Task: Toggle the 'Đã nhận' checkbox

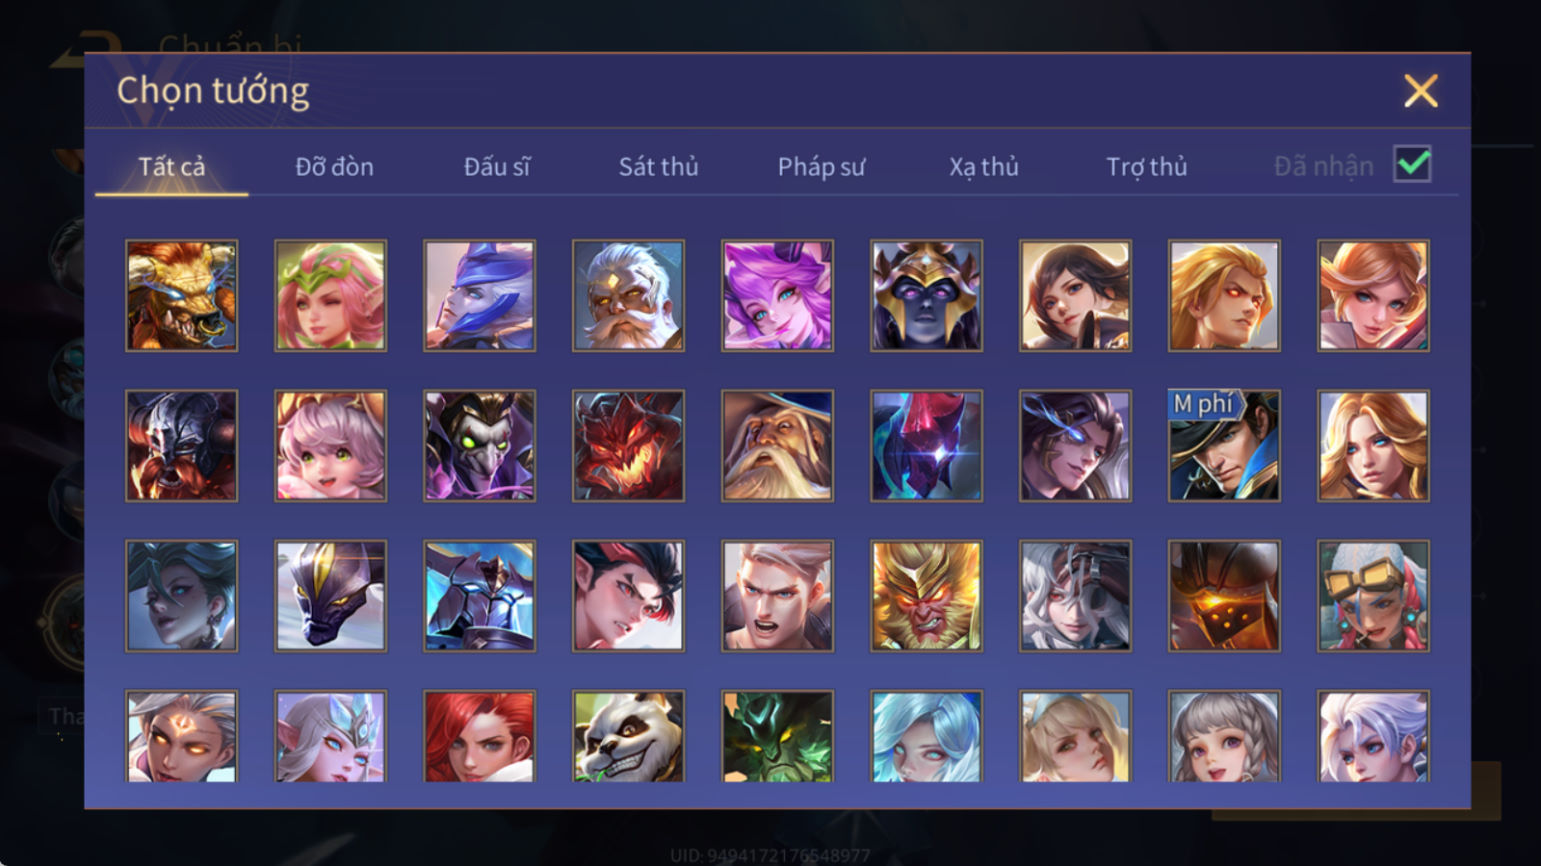Action: tap(1412, 164)
